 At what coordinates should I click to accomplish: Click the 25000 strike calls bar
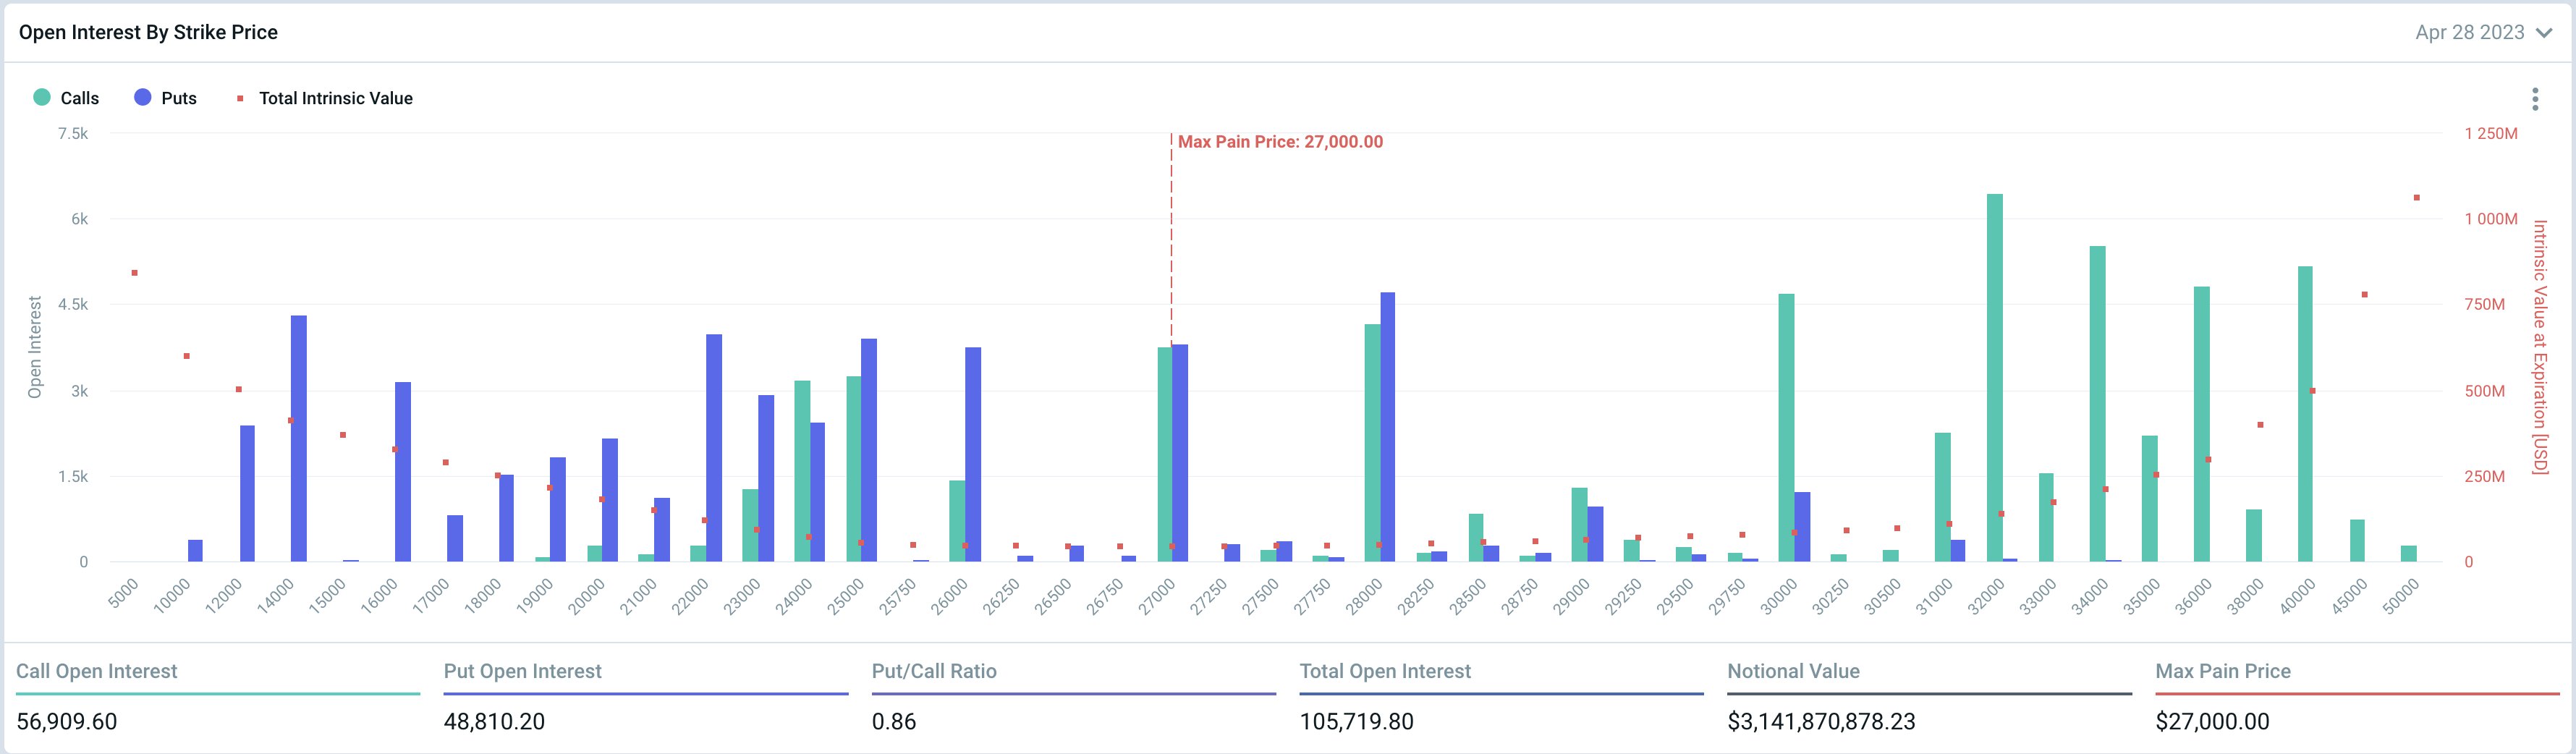854,469
